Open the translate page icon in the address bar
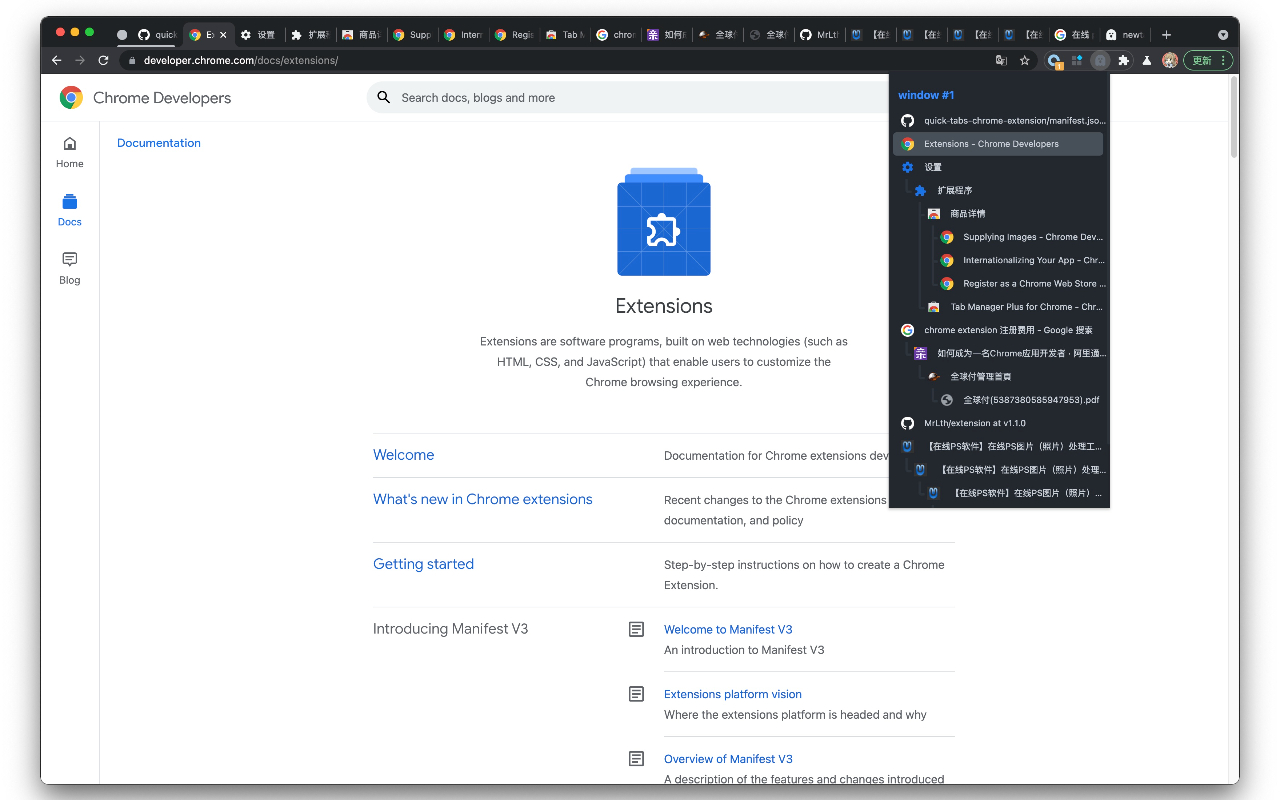 coord(1001,60)
